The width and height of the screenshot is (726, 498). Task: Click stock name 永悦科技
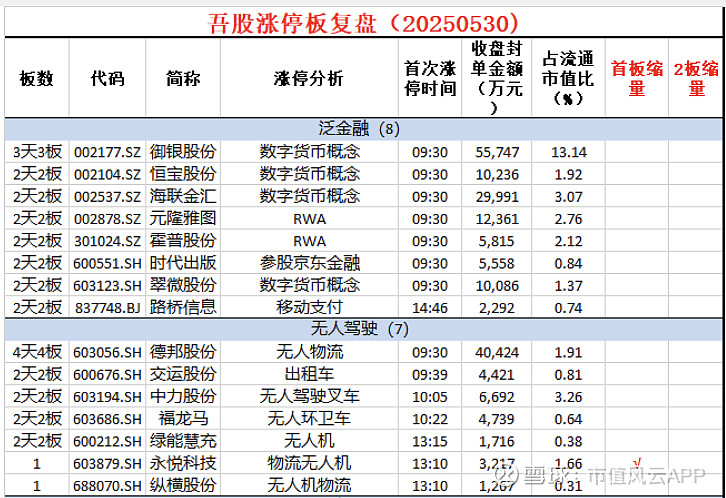(x=183, y=463)
